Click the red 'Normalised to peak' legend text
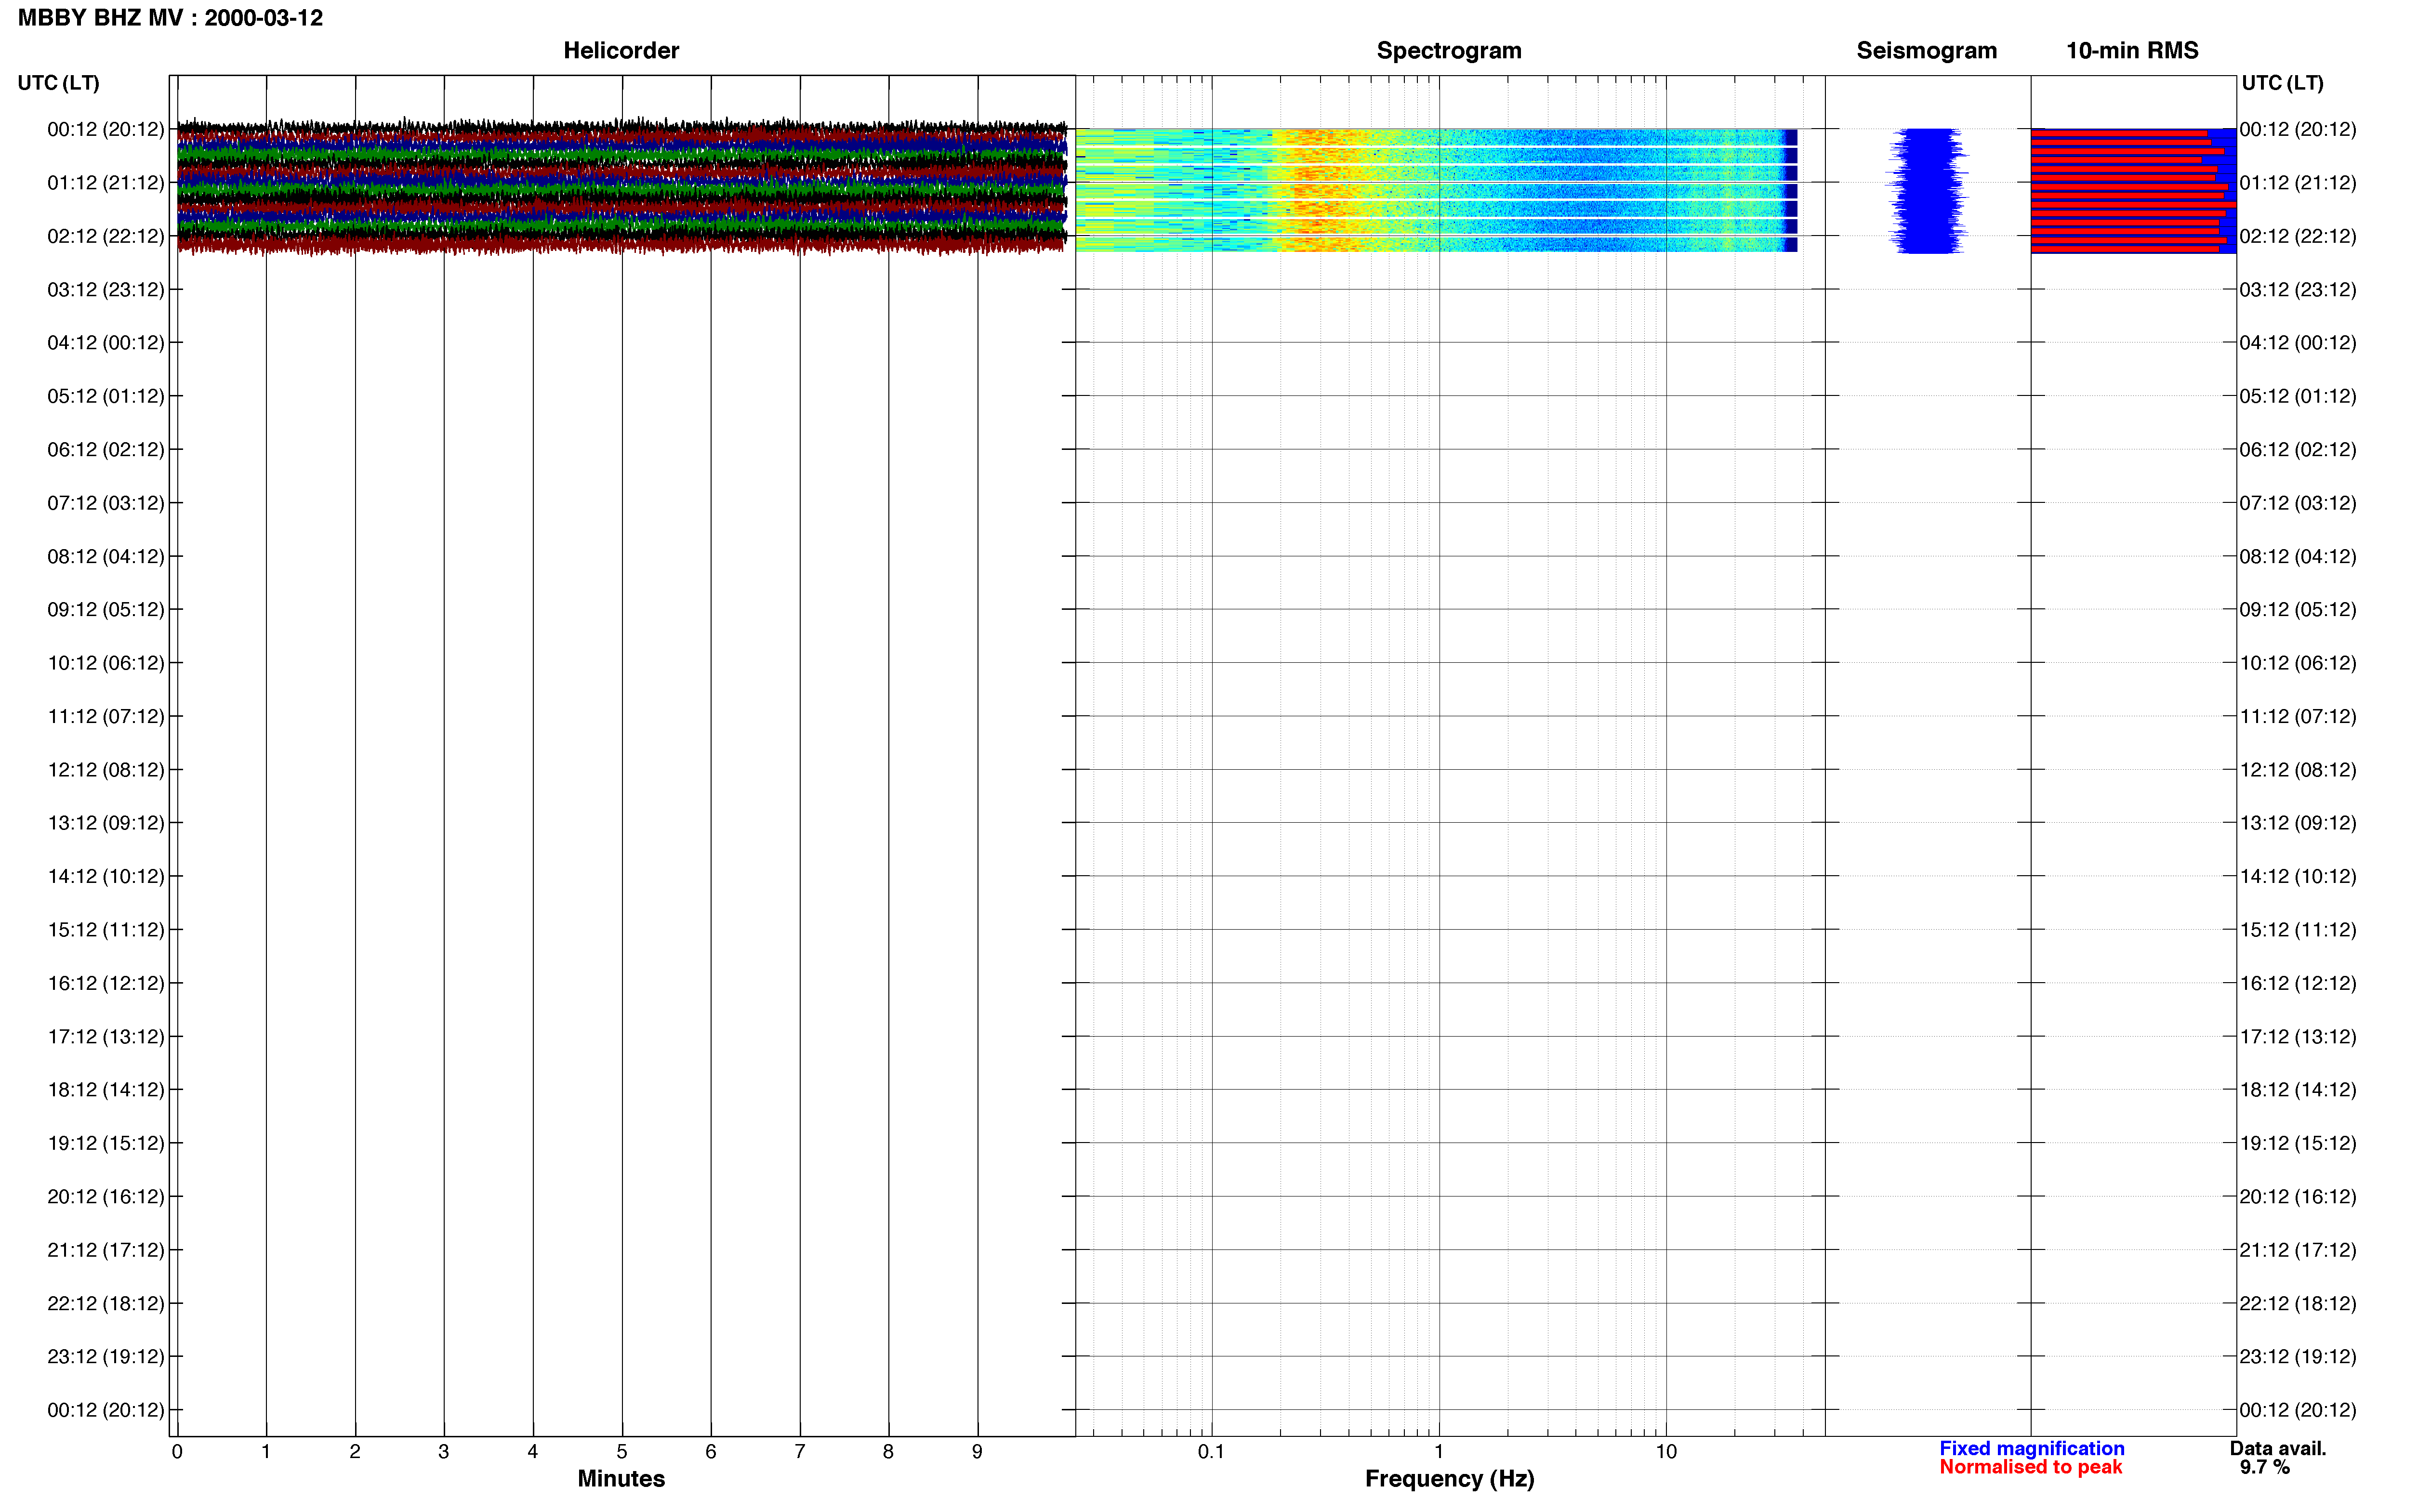Viewport: 2418px width, 1512px height. point(2030,1467)
